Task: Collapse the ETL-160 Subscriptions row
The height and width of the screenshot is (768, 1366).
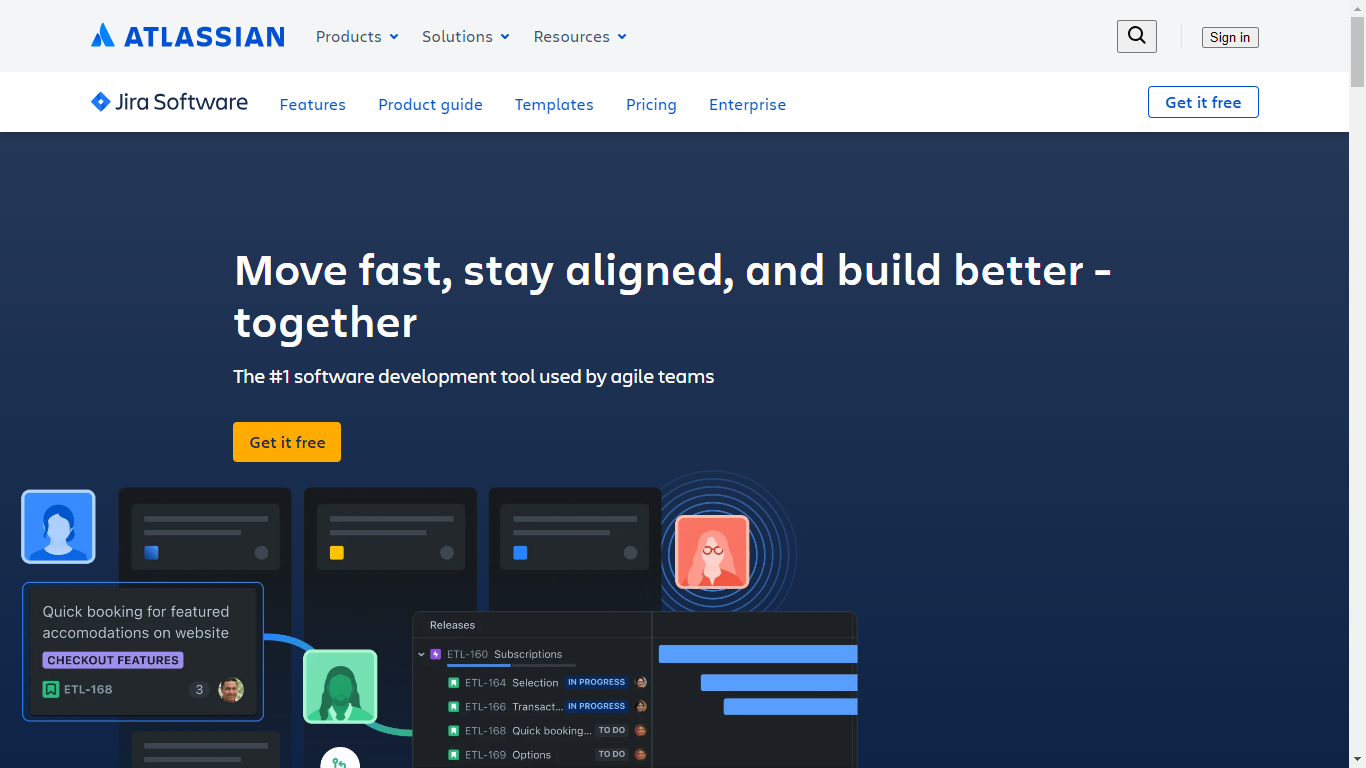Action: coord(421,654)
